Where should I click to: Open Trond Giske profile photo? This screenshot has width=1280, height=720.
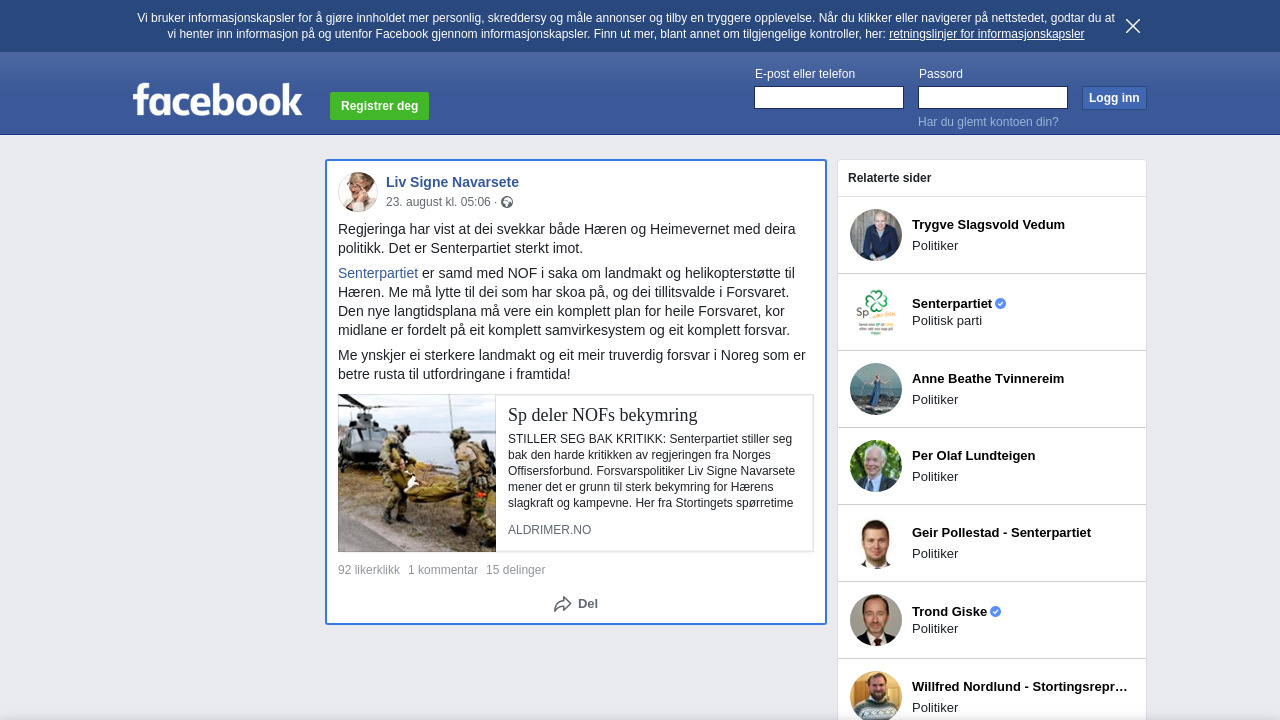point(876,620)
